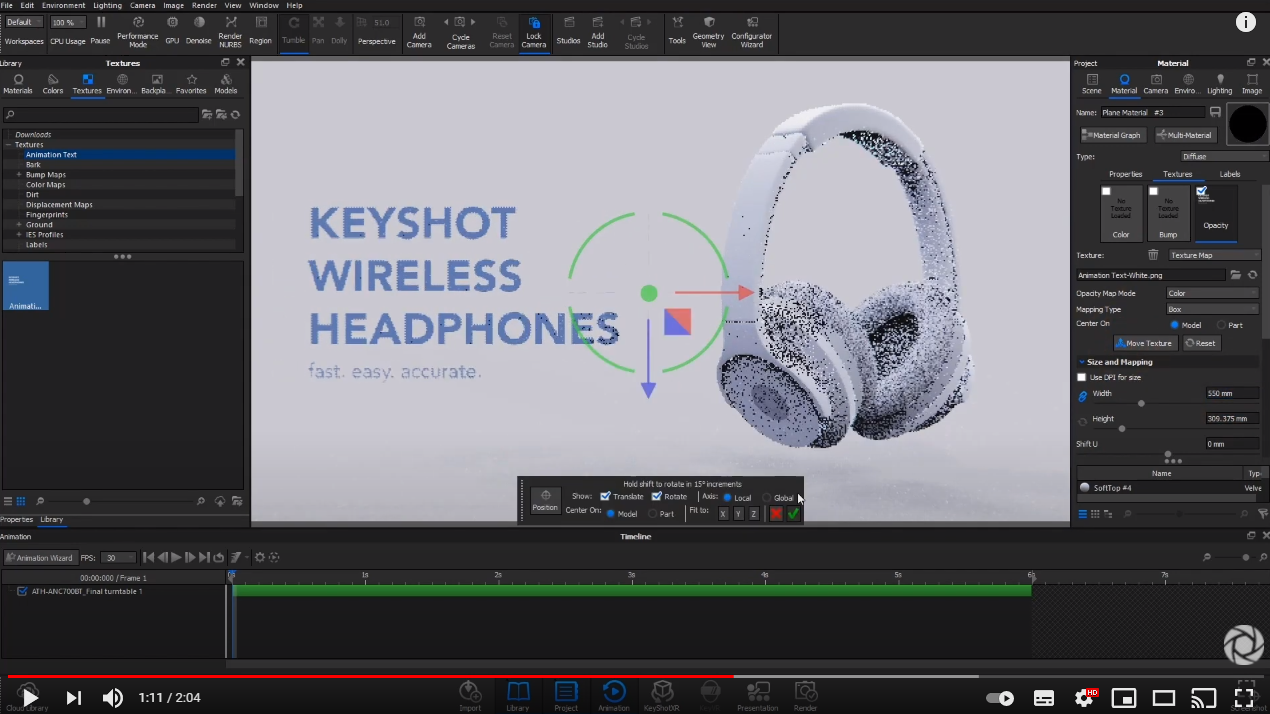Image resolution: width=1270 pixels, height=714 pixels.
Task: Open the Animation Wizard
Action: (40, 558)
